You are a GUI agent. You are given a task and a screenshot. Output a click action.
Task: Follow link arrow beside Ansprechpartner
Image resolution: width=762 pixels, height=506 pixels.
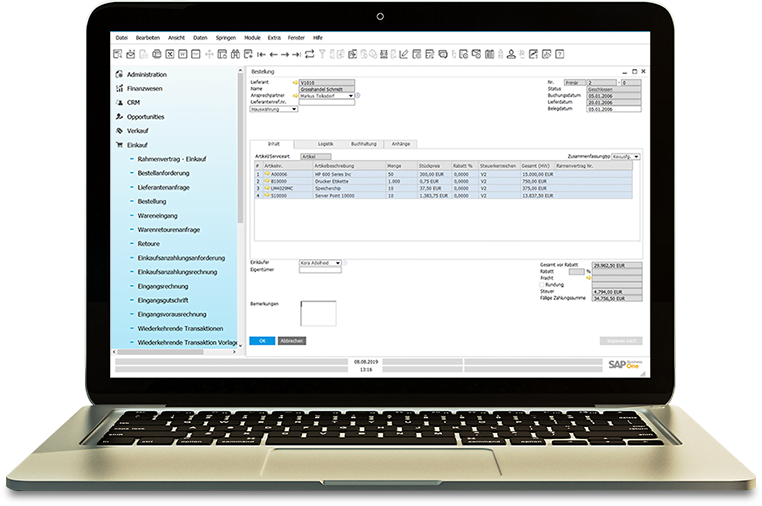click(x=295, y=96)
